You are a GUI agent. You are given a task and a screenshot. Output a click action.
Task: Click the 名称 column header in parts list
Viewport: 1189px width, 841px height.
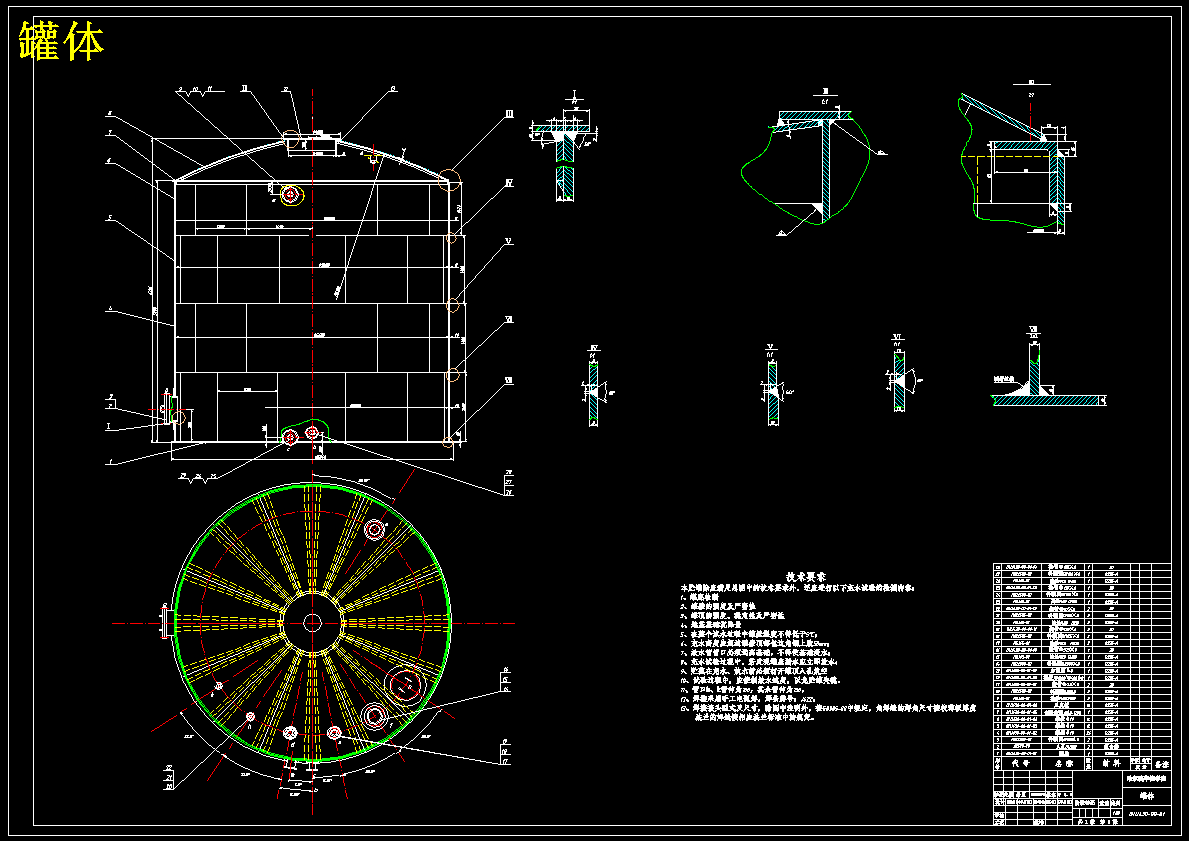click(1064, 763)
